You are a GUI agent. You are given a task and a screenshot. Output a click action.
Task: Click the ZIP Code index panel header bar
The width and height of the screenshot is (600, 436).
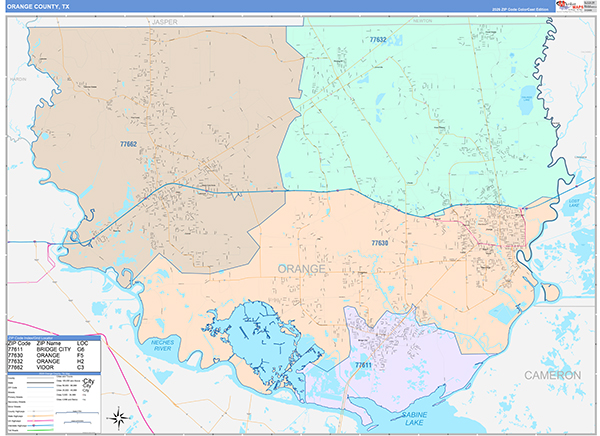(54, 338)
